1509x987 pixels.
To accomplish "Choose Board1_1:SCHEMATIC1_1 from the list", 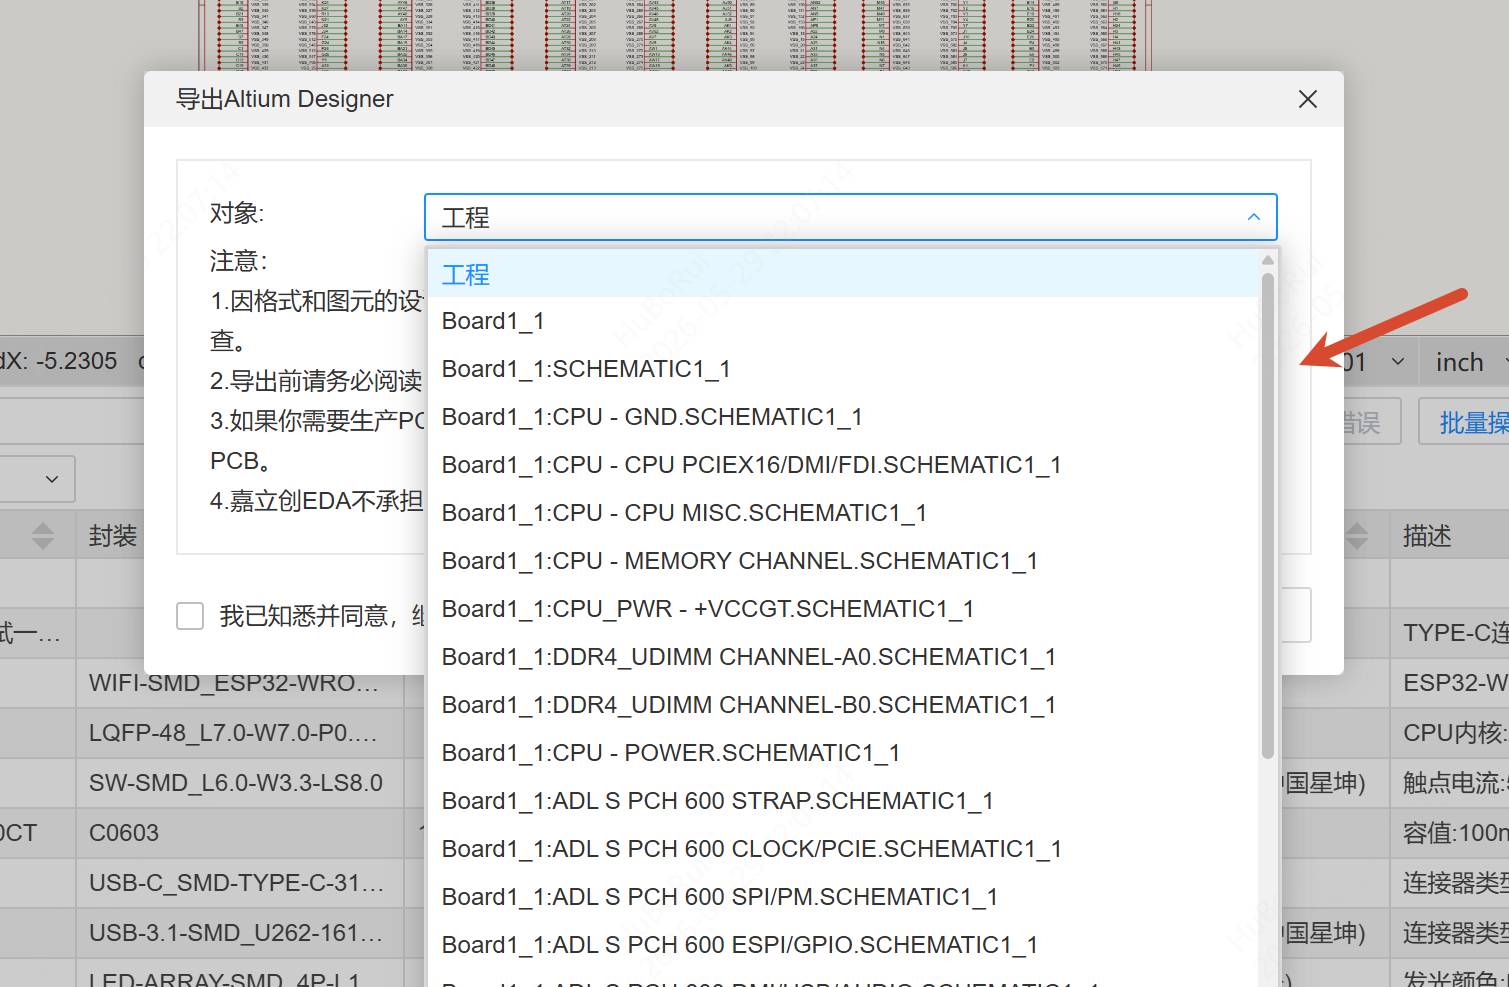I will tap(842, 369).
